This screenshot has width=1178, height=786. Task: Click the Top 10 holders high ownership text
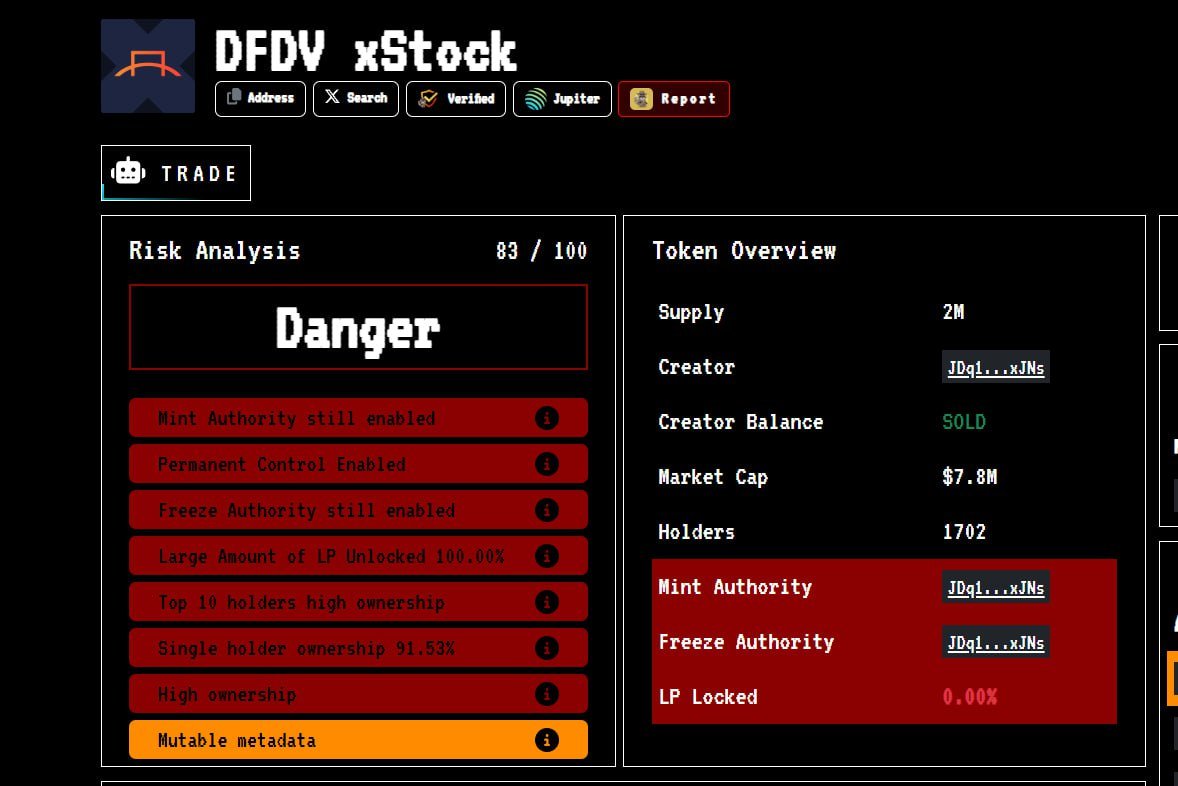coord(301,603)
